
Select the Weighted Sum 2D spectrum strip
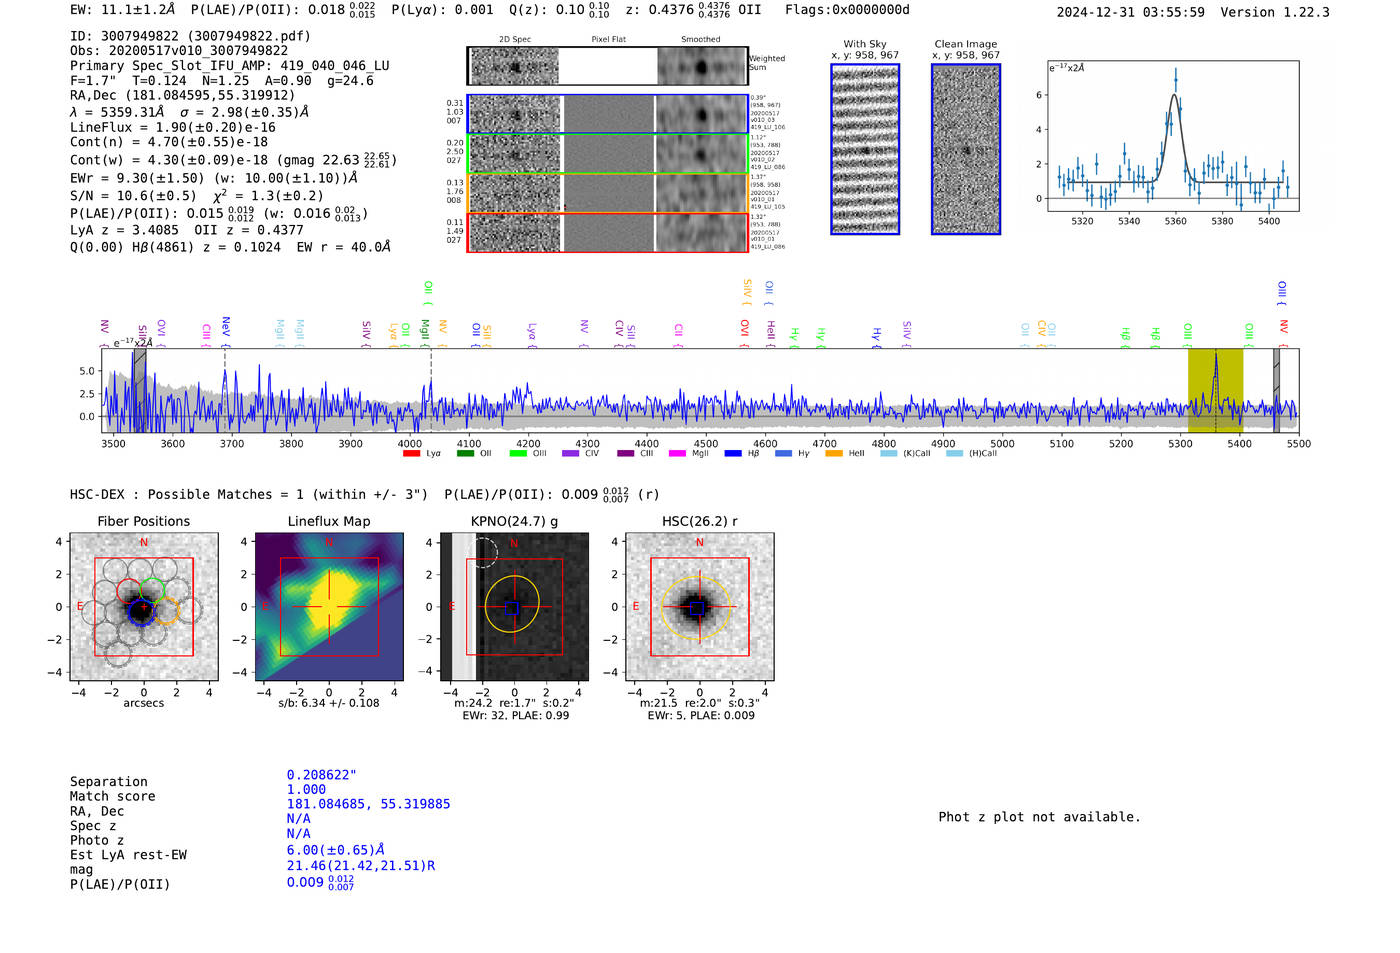(x=608, y=66)
